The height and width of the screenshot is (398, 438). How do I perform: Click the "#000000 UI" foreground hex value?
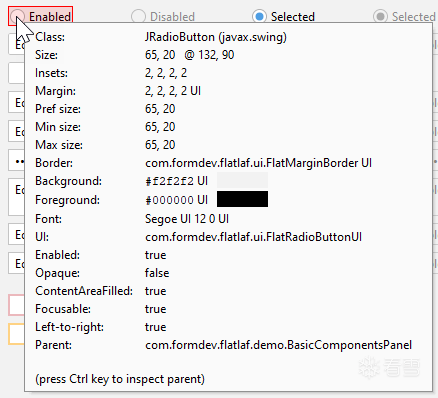(176, 200)
